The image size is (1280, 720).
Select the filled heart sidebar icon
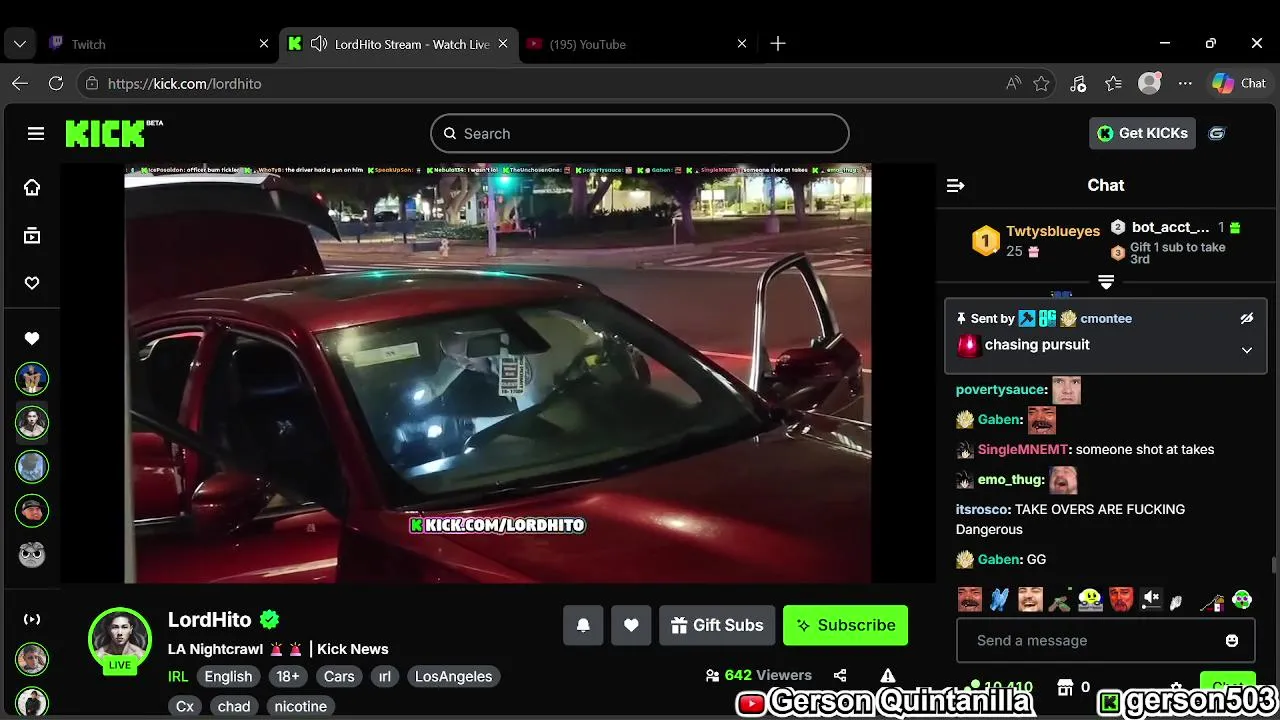[x=32, y=339]
